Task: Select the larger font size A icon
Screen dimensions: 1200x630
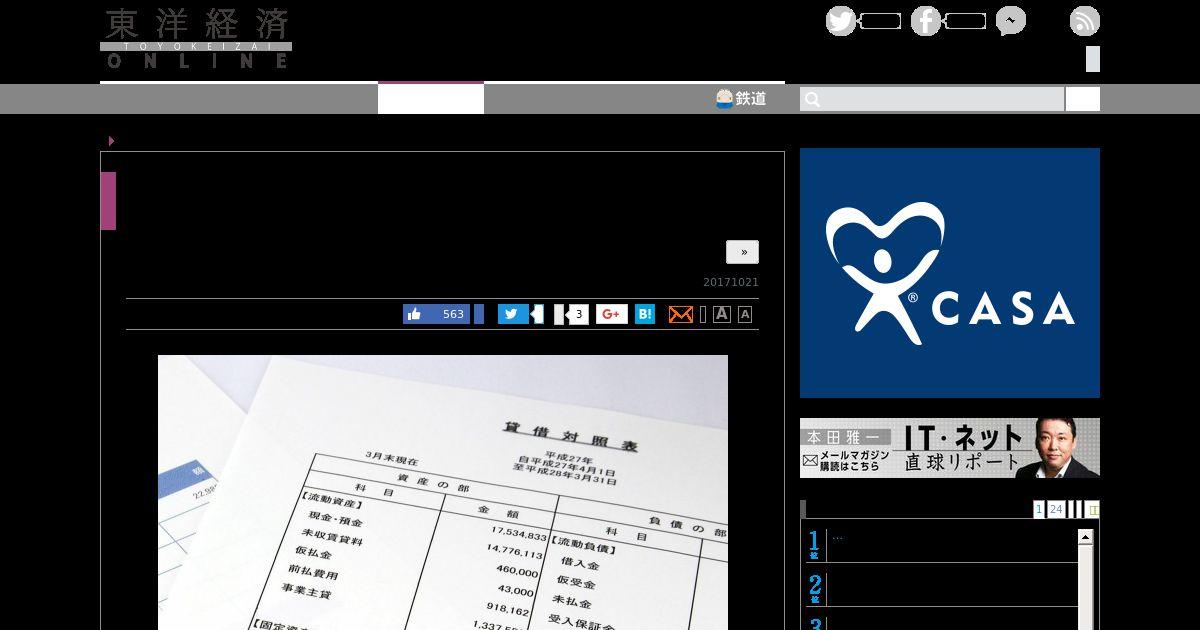Action: click(x=722, y=314)
